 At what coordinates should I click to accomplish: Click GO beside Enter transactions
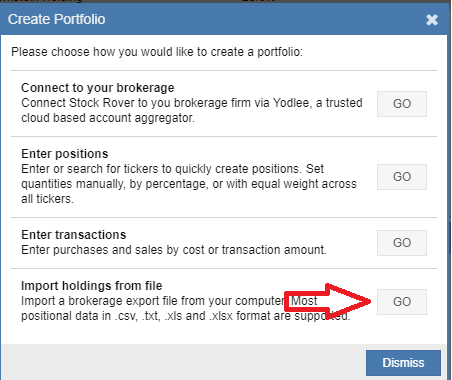click(x=402, y=243)
